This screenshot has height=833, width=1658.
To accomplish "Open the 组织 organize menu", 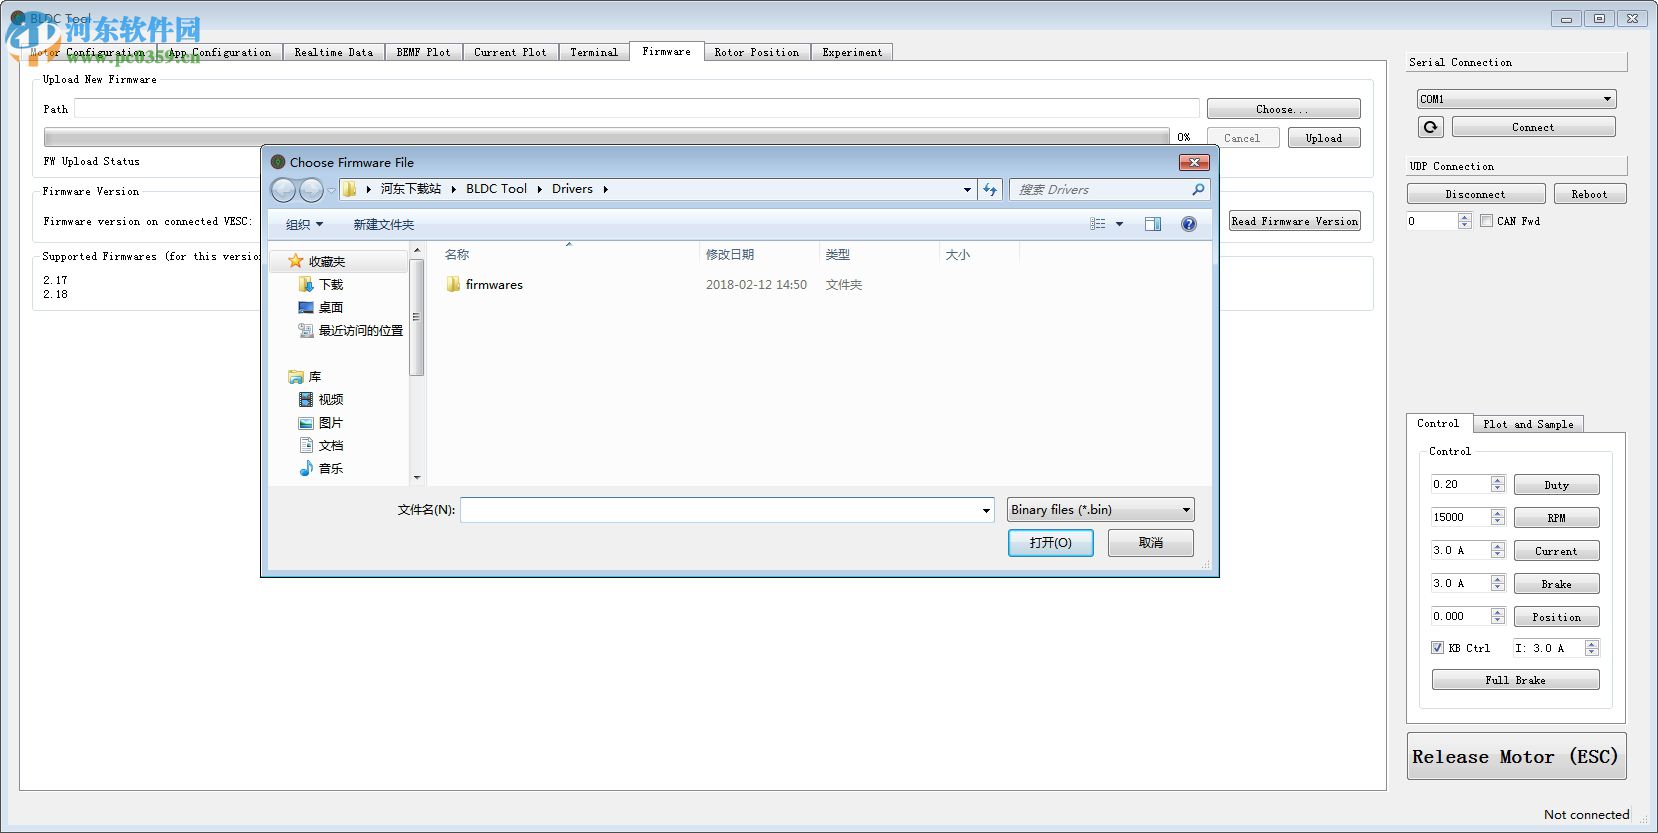I will [x=304, y=224].
